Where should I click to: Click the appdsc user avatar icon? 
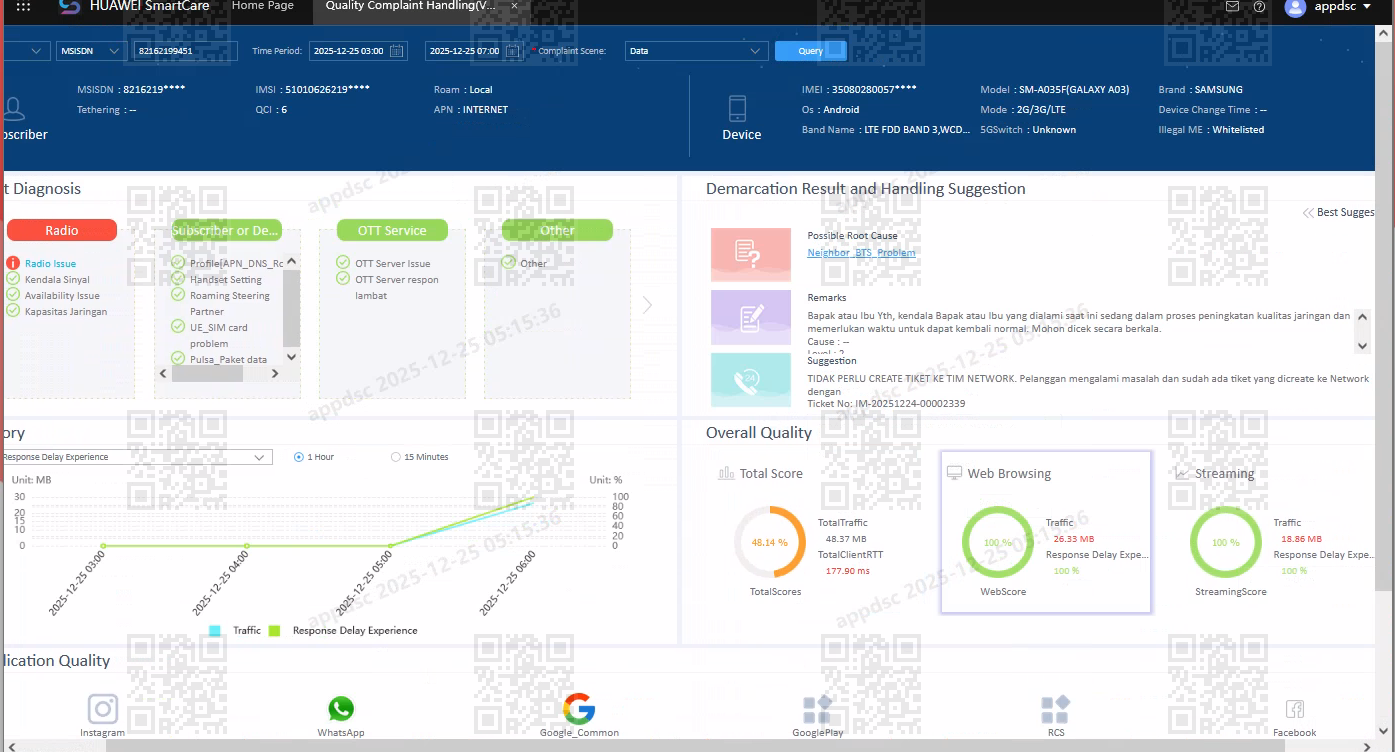point(1295,7)
